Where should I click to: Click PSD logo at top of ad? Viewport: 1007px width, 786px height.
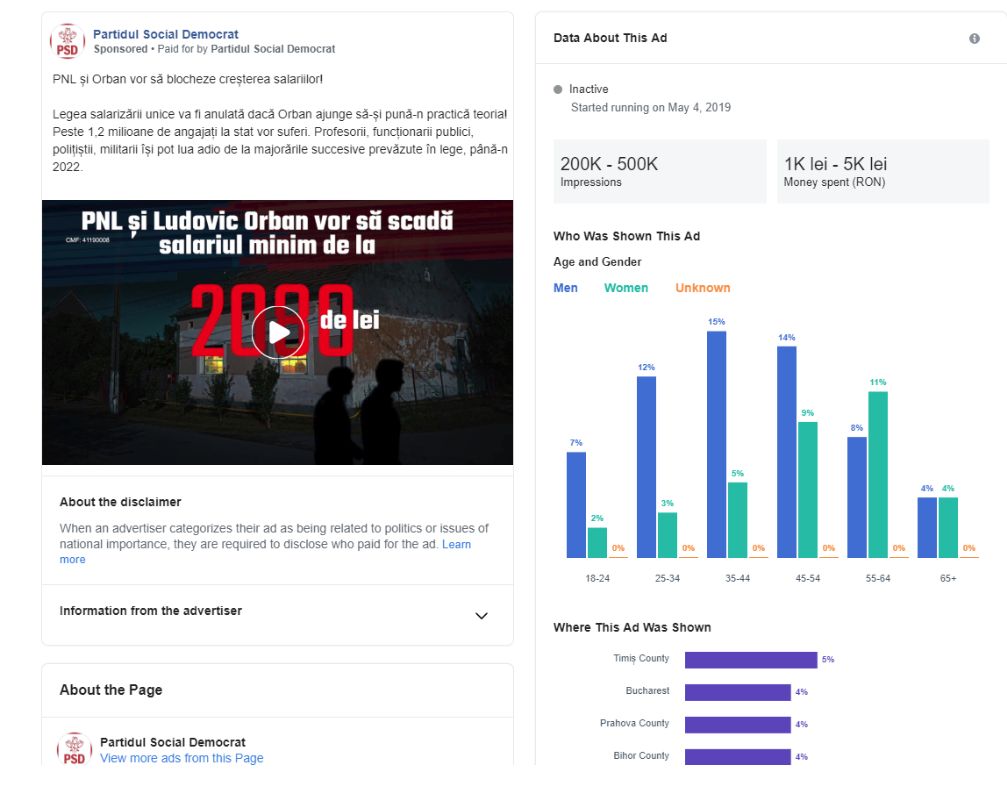point(68,41)
